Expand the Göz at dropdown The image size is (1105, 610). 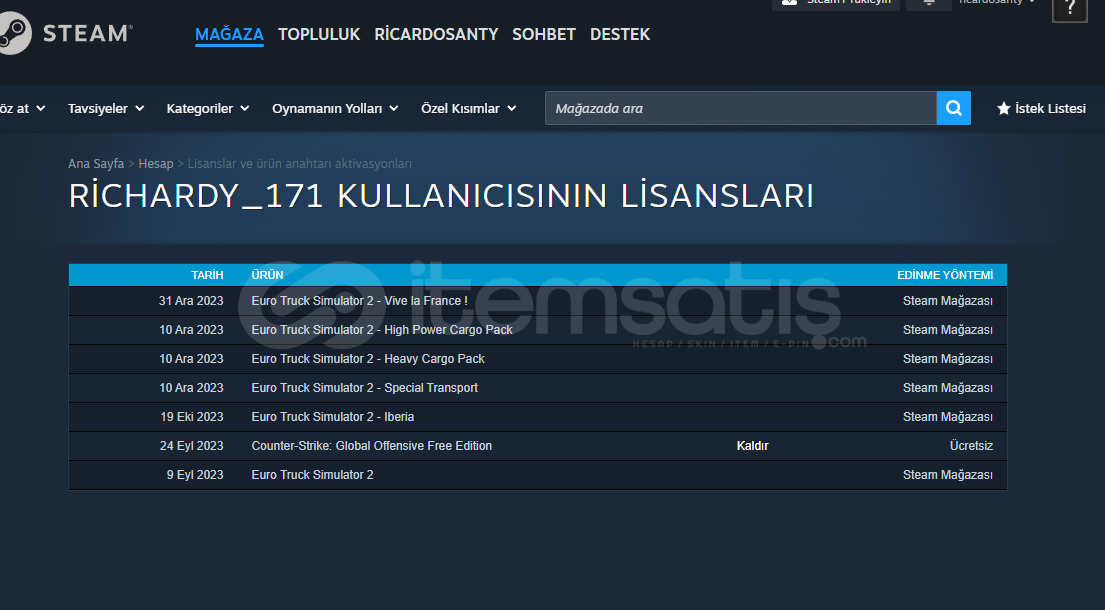23,108
